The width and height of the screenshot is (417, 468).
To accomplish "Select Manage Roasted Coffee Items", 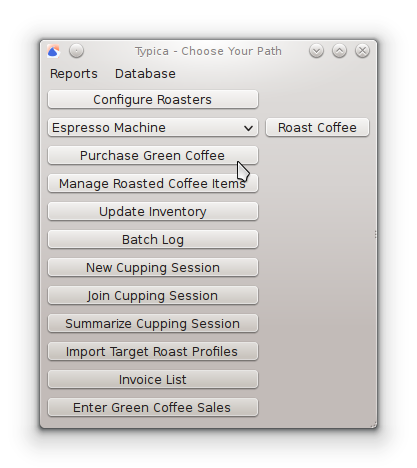I will pos(153,184).
